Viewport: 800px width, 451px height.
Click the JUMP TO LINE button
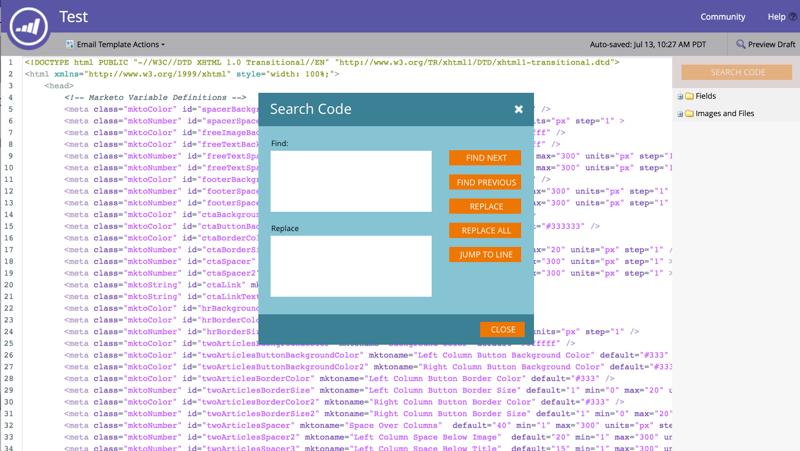click(x=485, y=255)
